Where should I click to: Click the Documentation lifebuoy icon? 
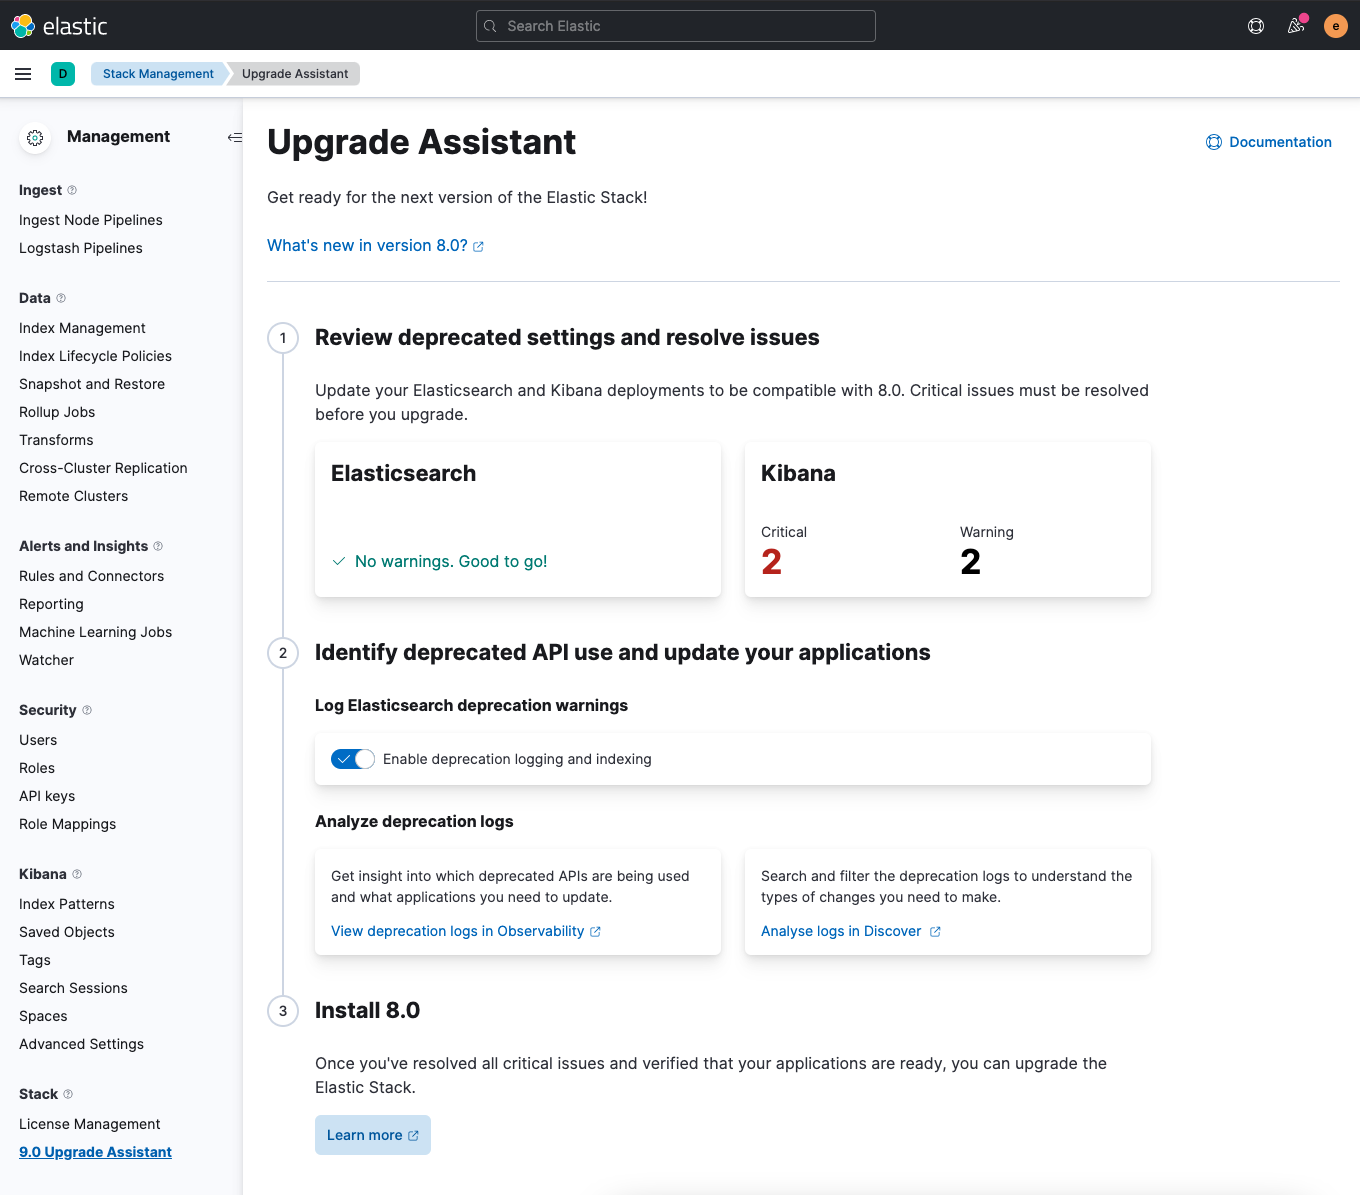(1214, 142)
